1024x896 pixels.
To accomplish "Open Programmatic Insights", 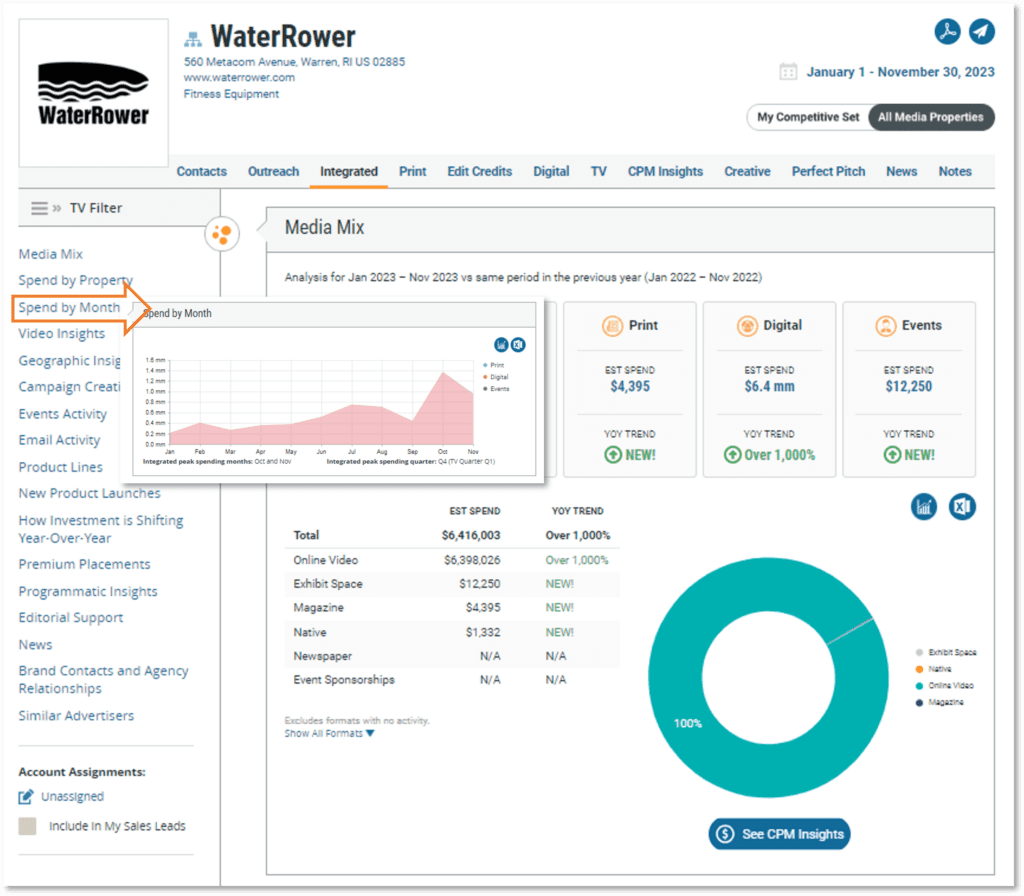I will (x=88, y=592).
